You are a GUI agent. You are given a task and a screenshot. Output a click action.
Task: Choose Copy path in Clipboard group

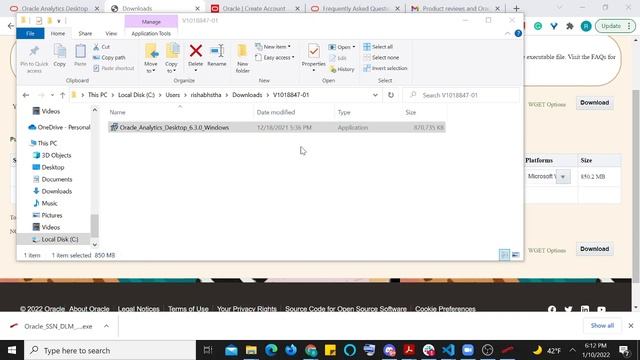coord(109,58)
